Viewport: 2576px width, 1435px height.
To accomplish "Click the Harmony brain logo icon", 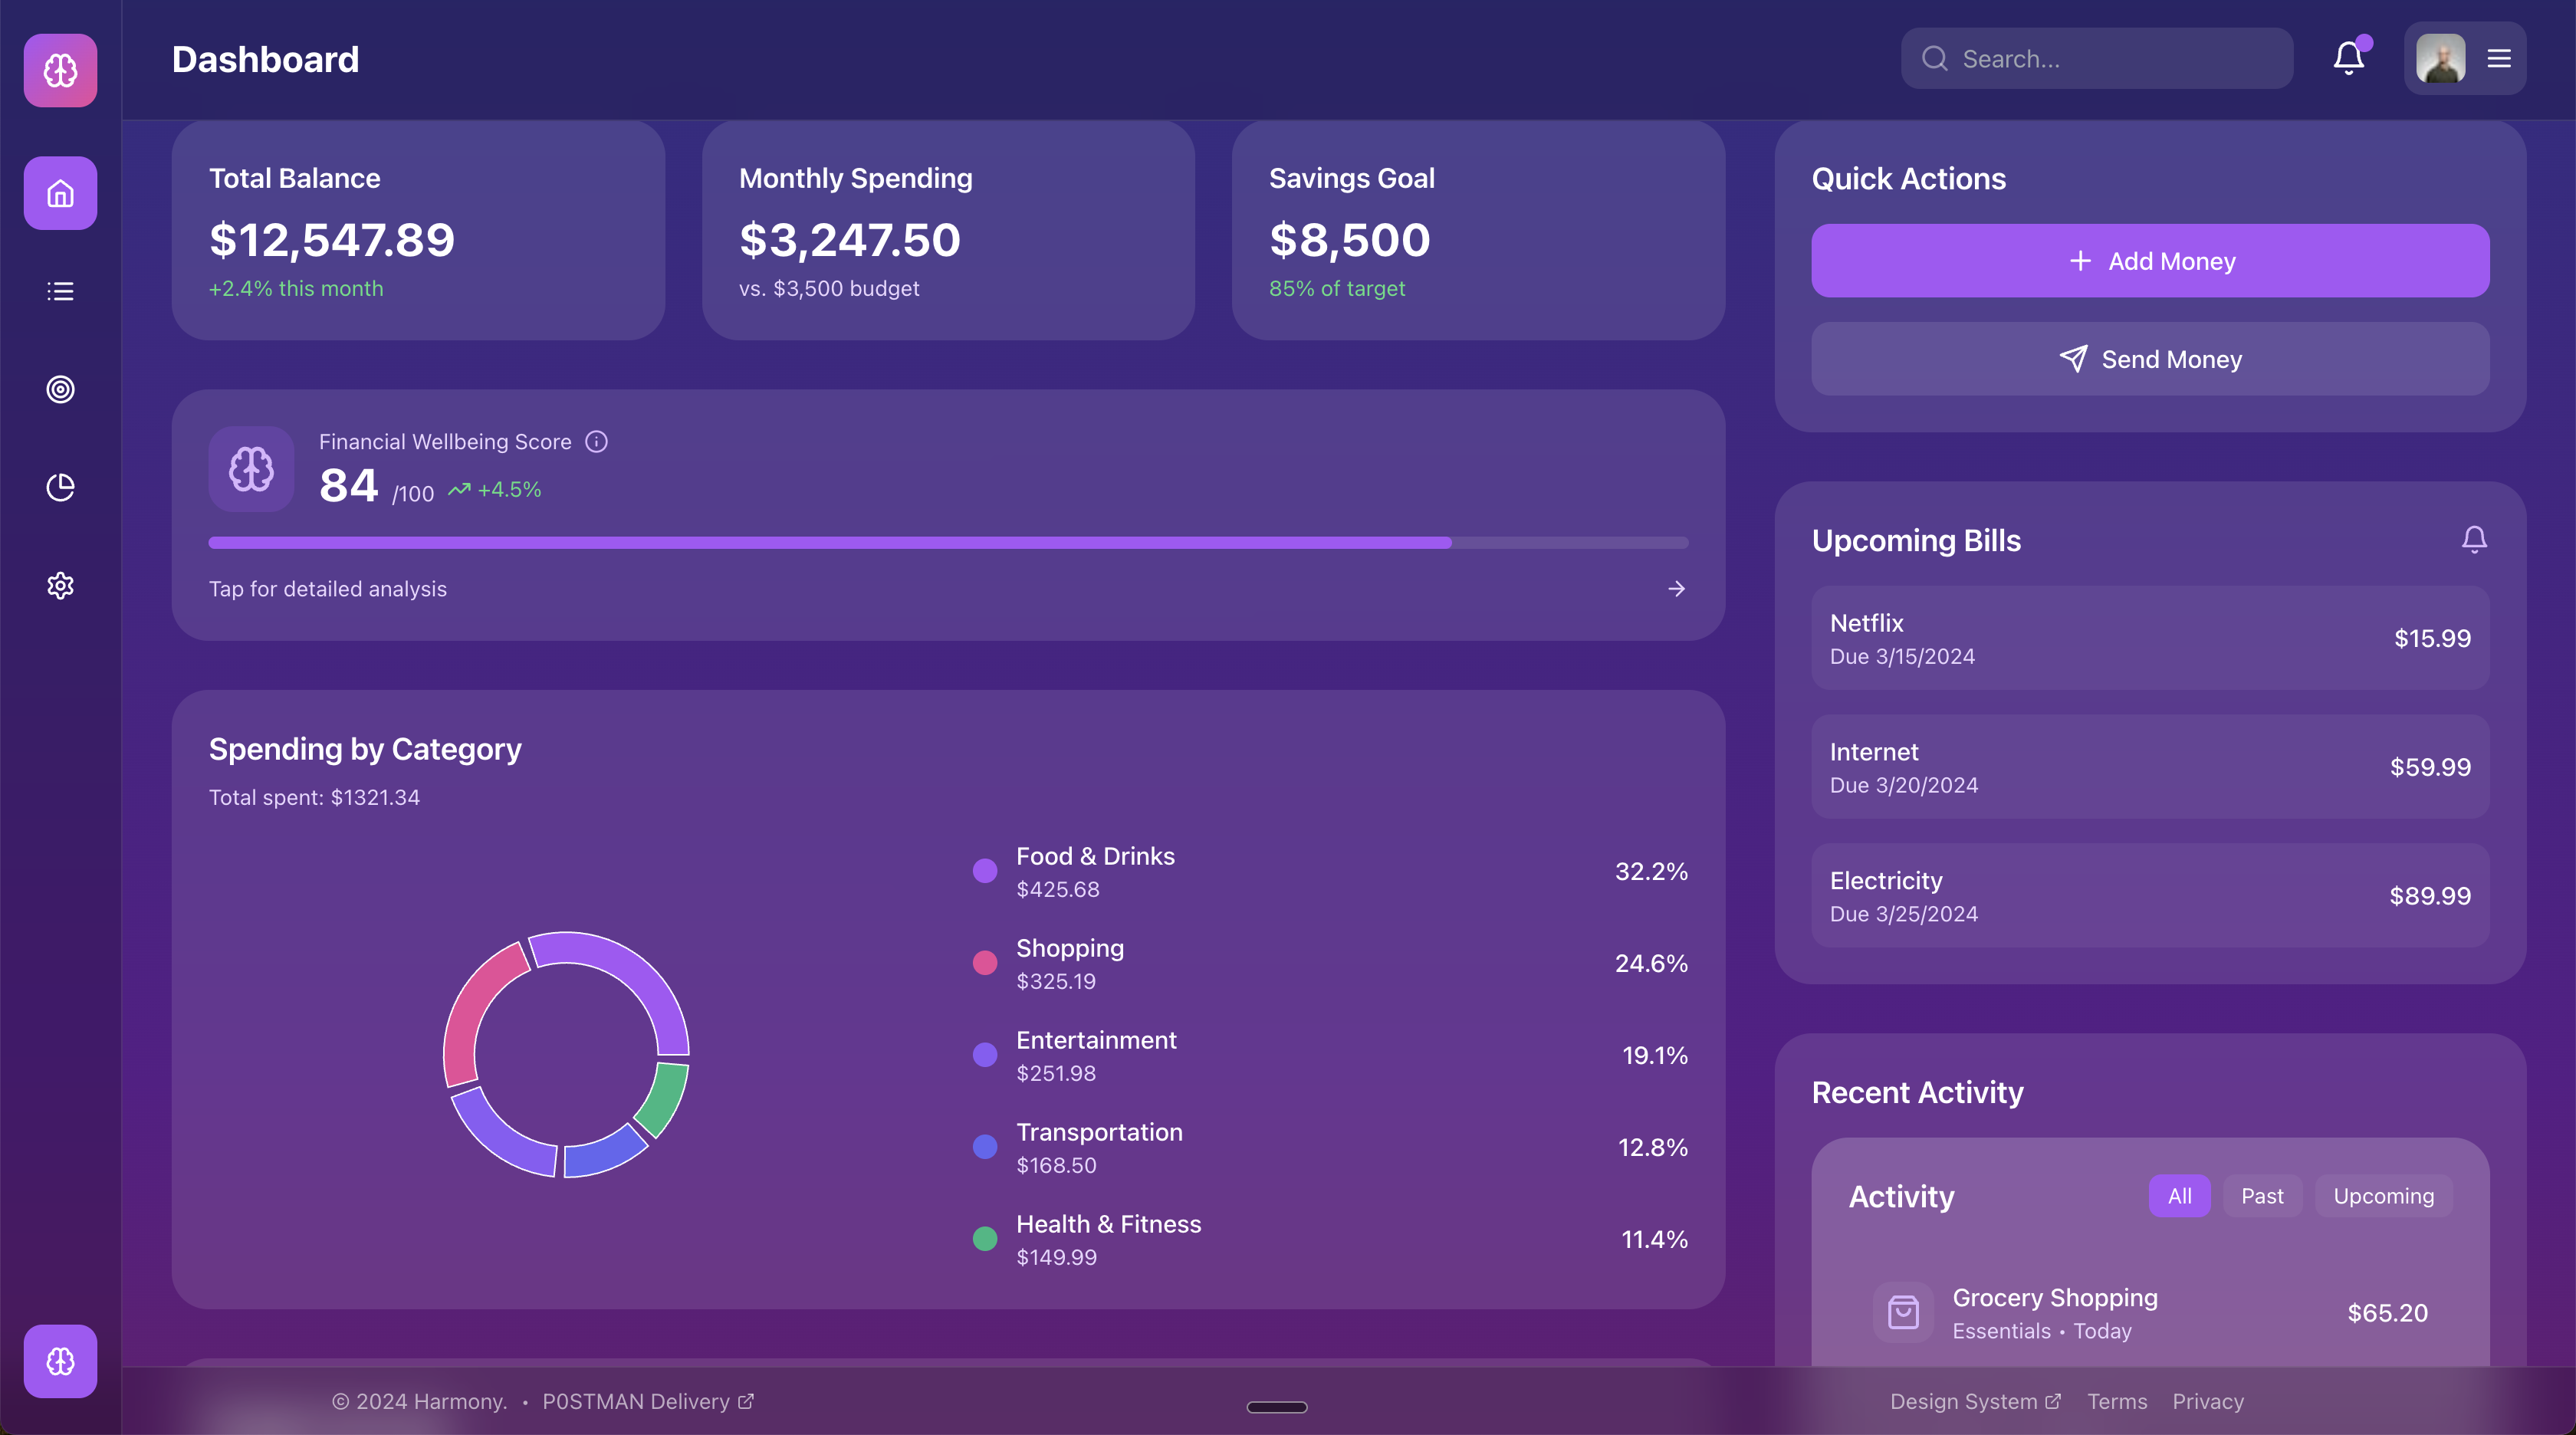I will tap(60, 70).
